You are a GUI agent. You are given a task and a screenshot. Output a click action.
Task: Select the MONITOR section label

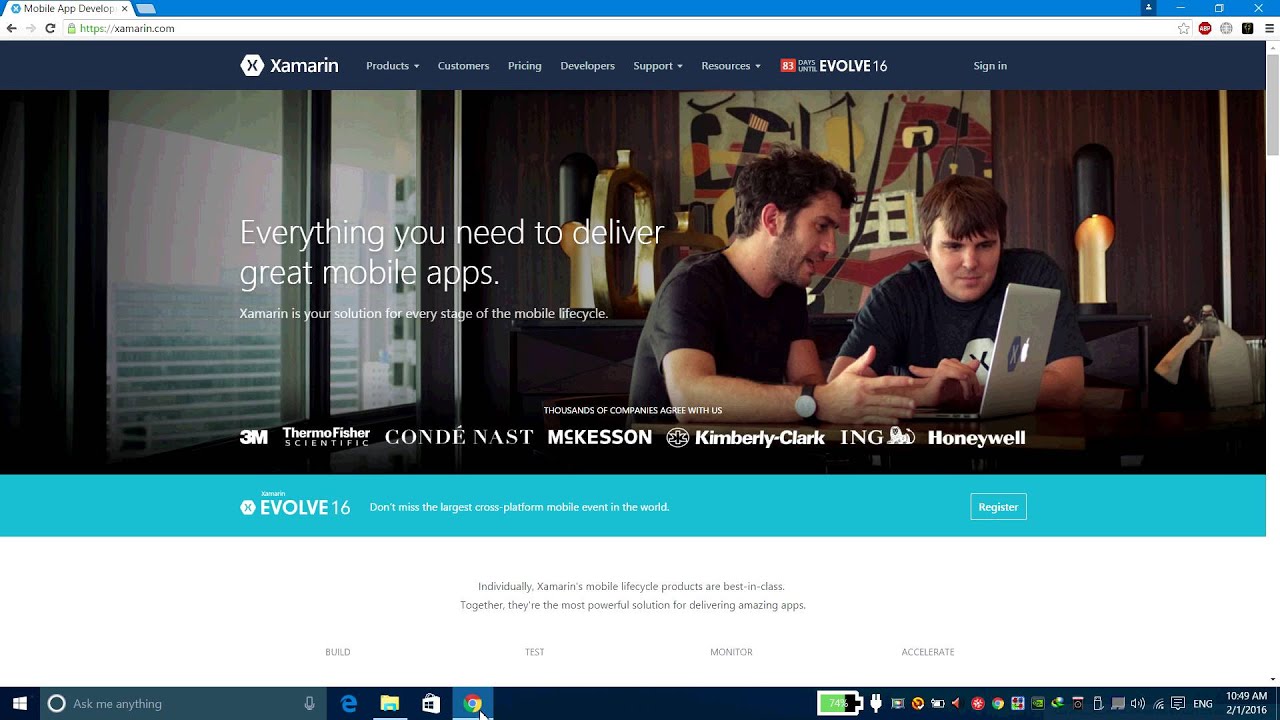click(x=731, y=652)
